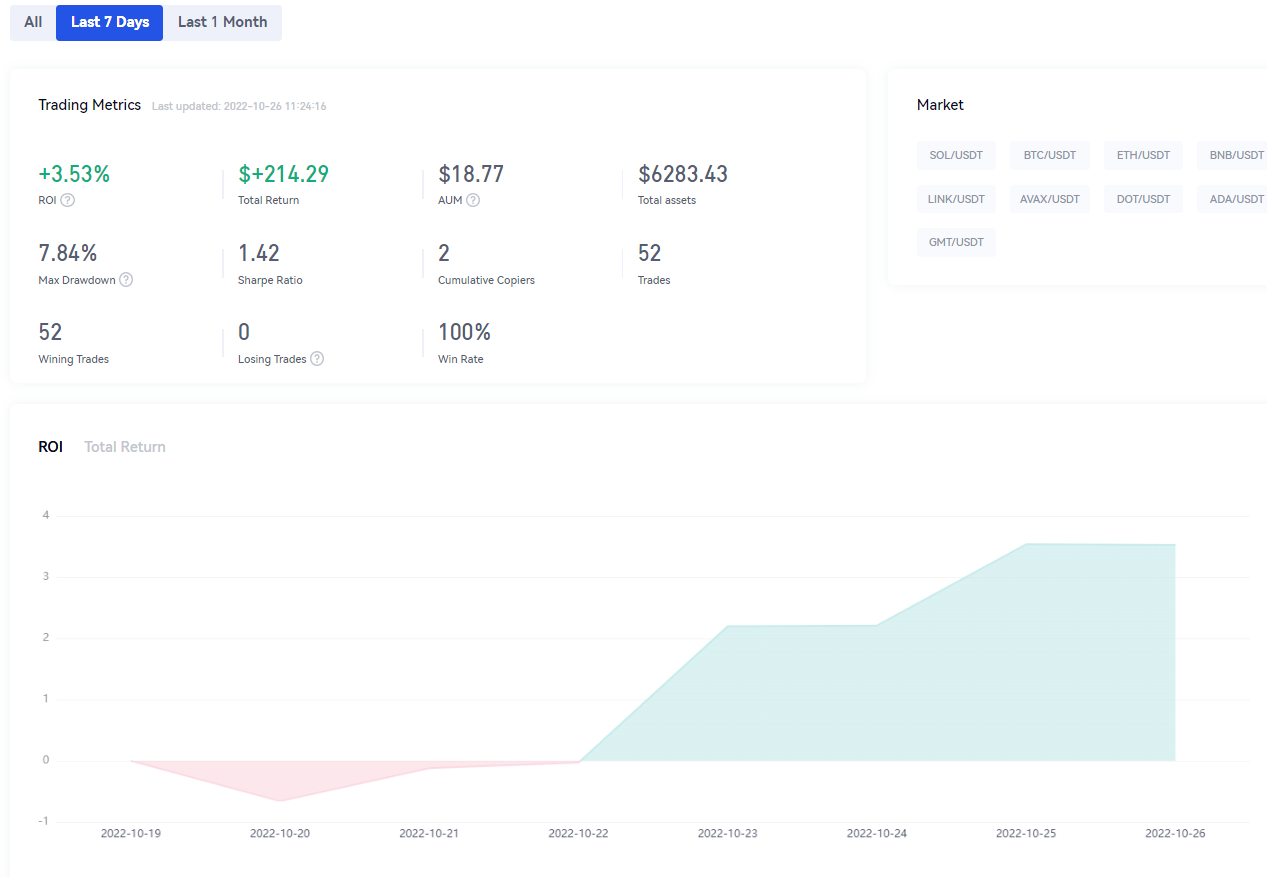
Task: Choose the LINK/USDT market pair
Action: coord(956,199)
